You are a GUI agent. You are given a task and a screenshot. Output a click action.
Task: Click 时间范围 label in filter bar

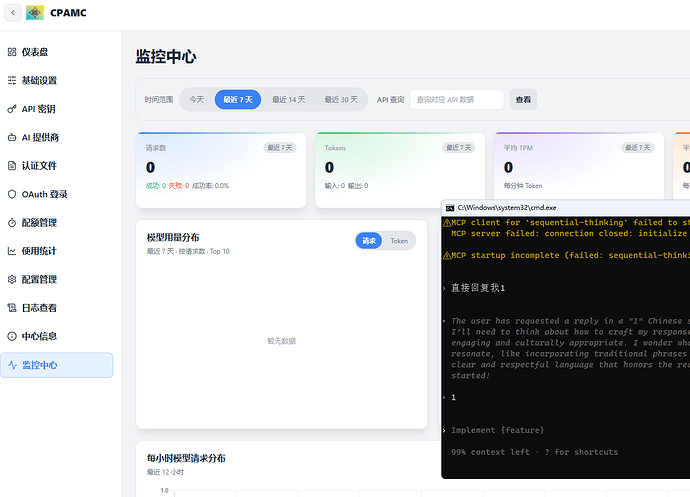coord(159,99)
